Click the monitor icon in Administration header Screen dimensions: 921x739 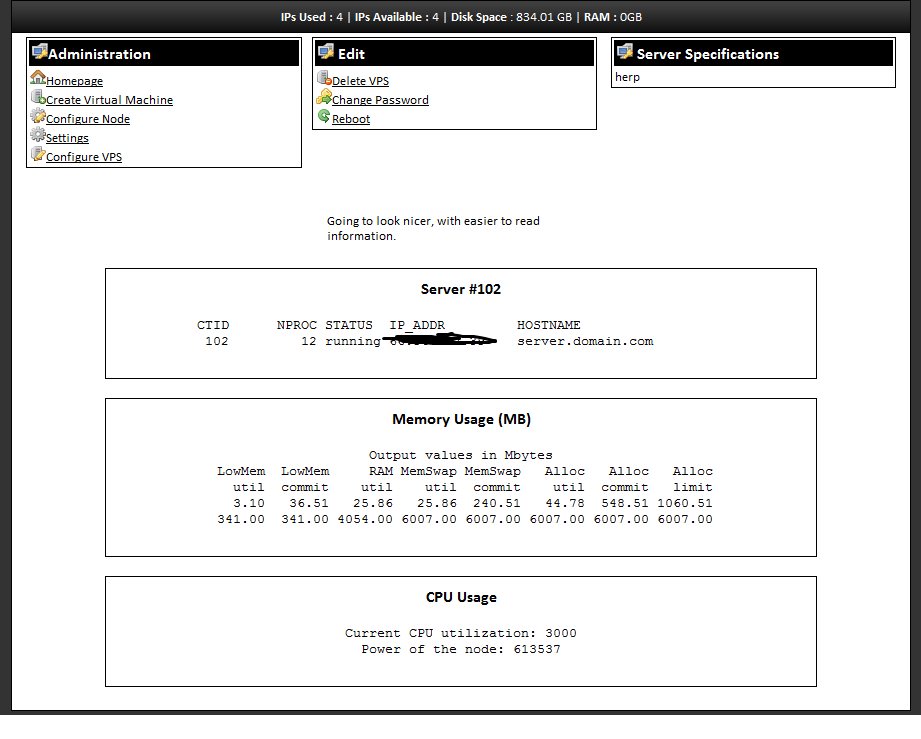point(39,52)
